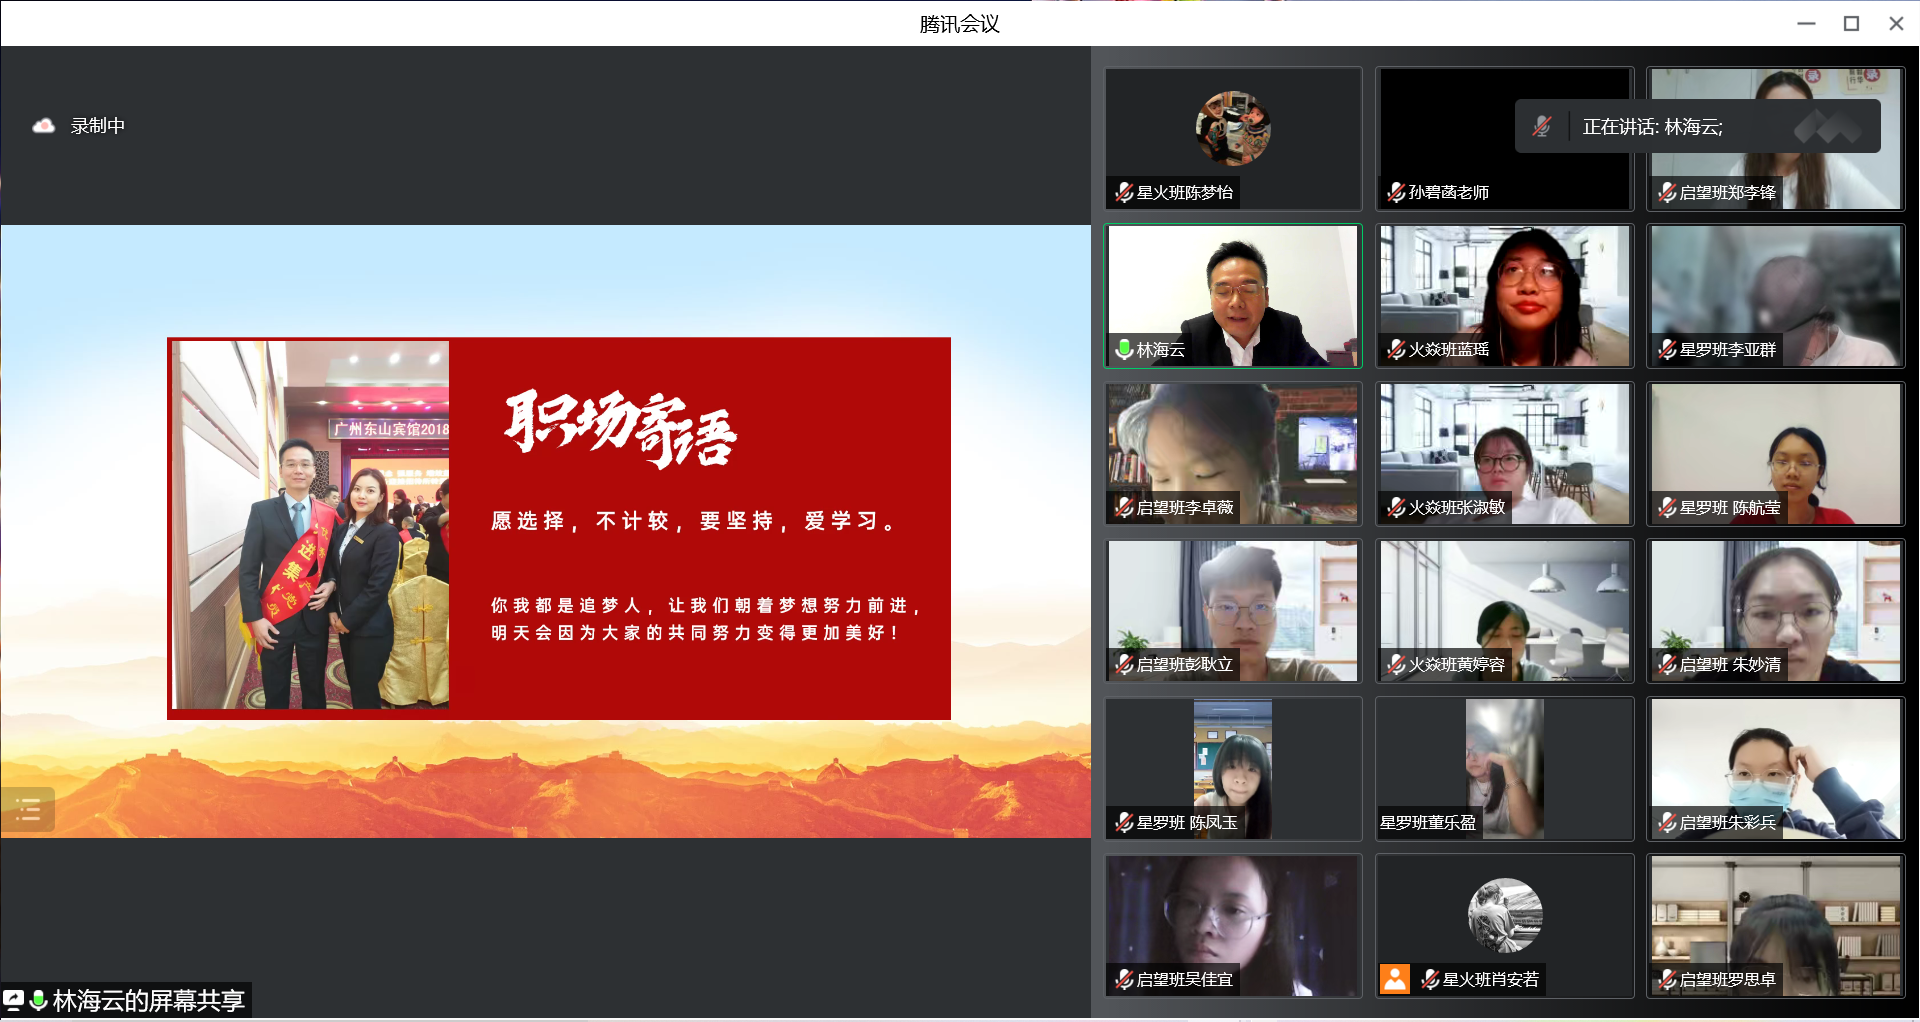1920x1022 pixels.
Task: Click the 林海云的屏幕共享 label
Action: click(148, 1000)
